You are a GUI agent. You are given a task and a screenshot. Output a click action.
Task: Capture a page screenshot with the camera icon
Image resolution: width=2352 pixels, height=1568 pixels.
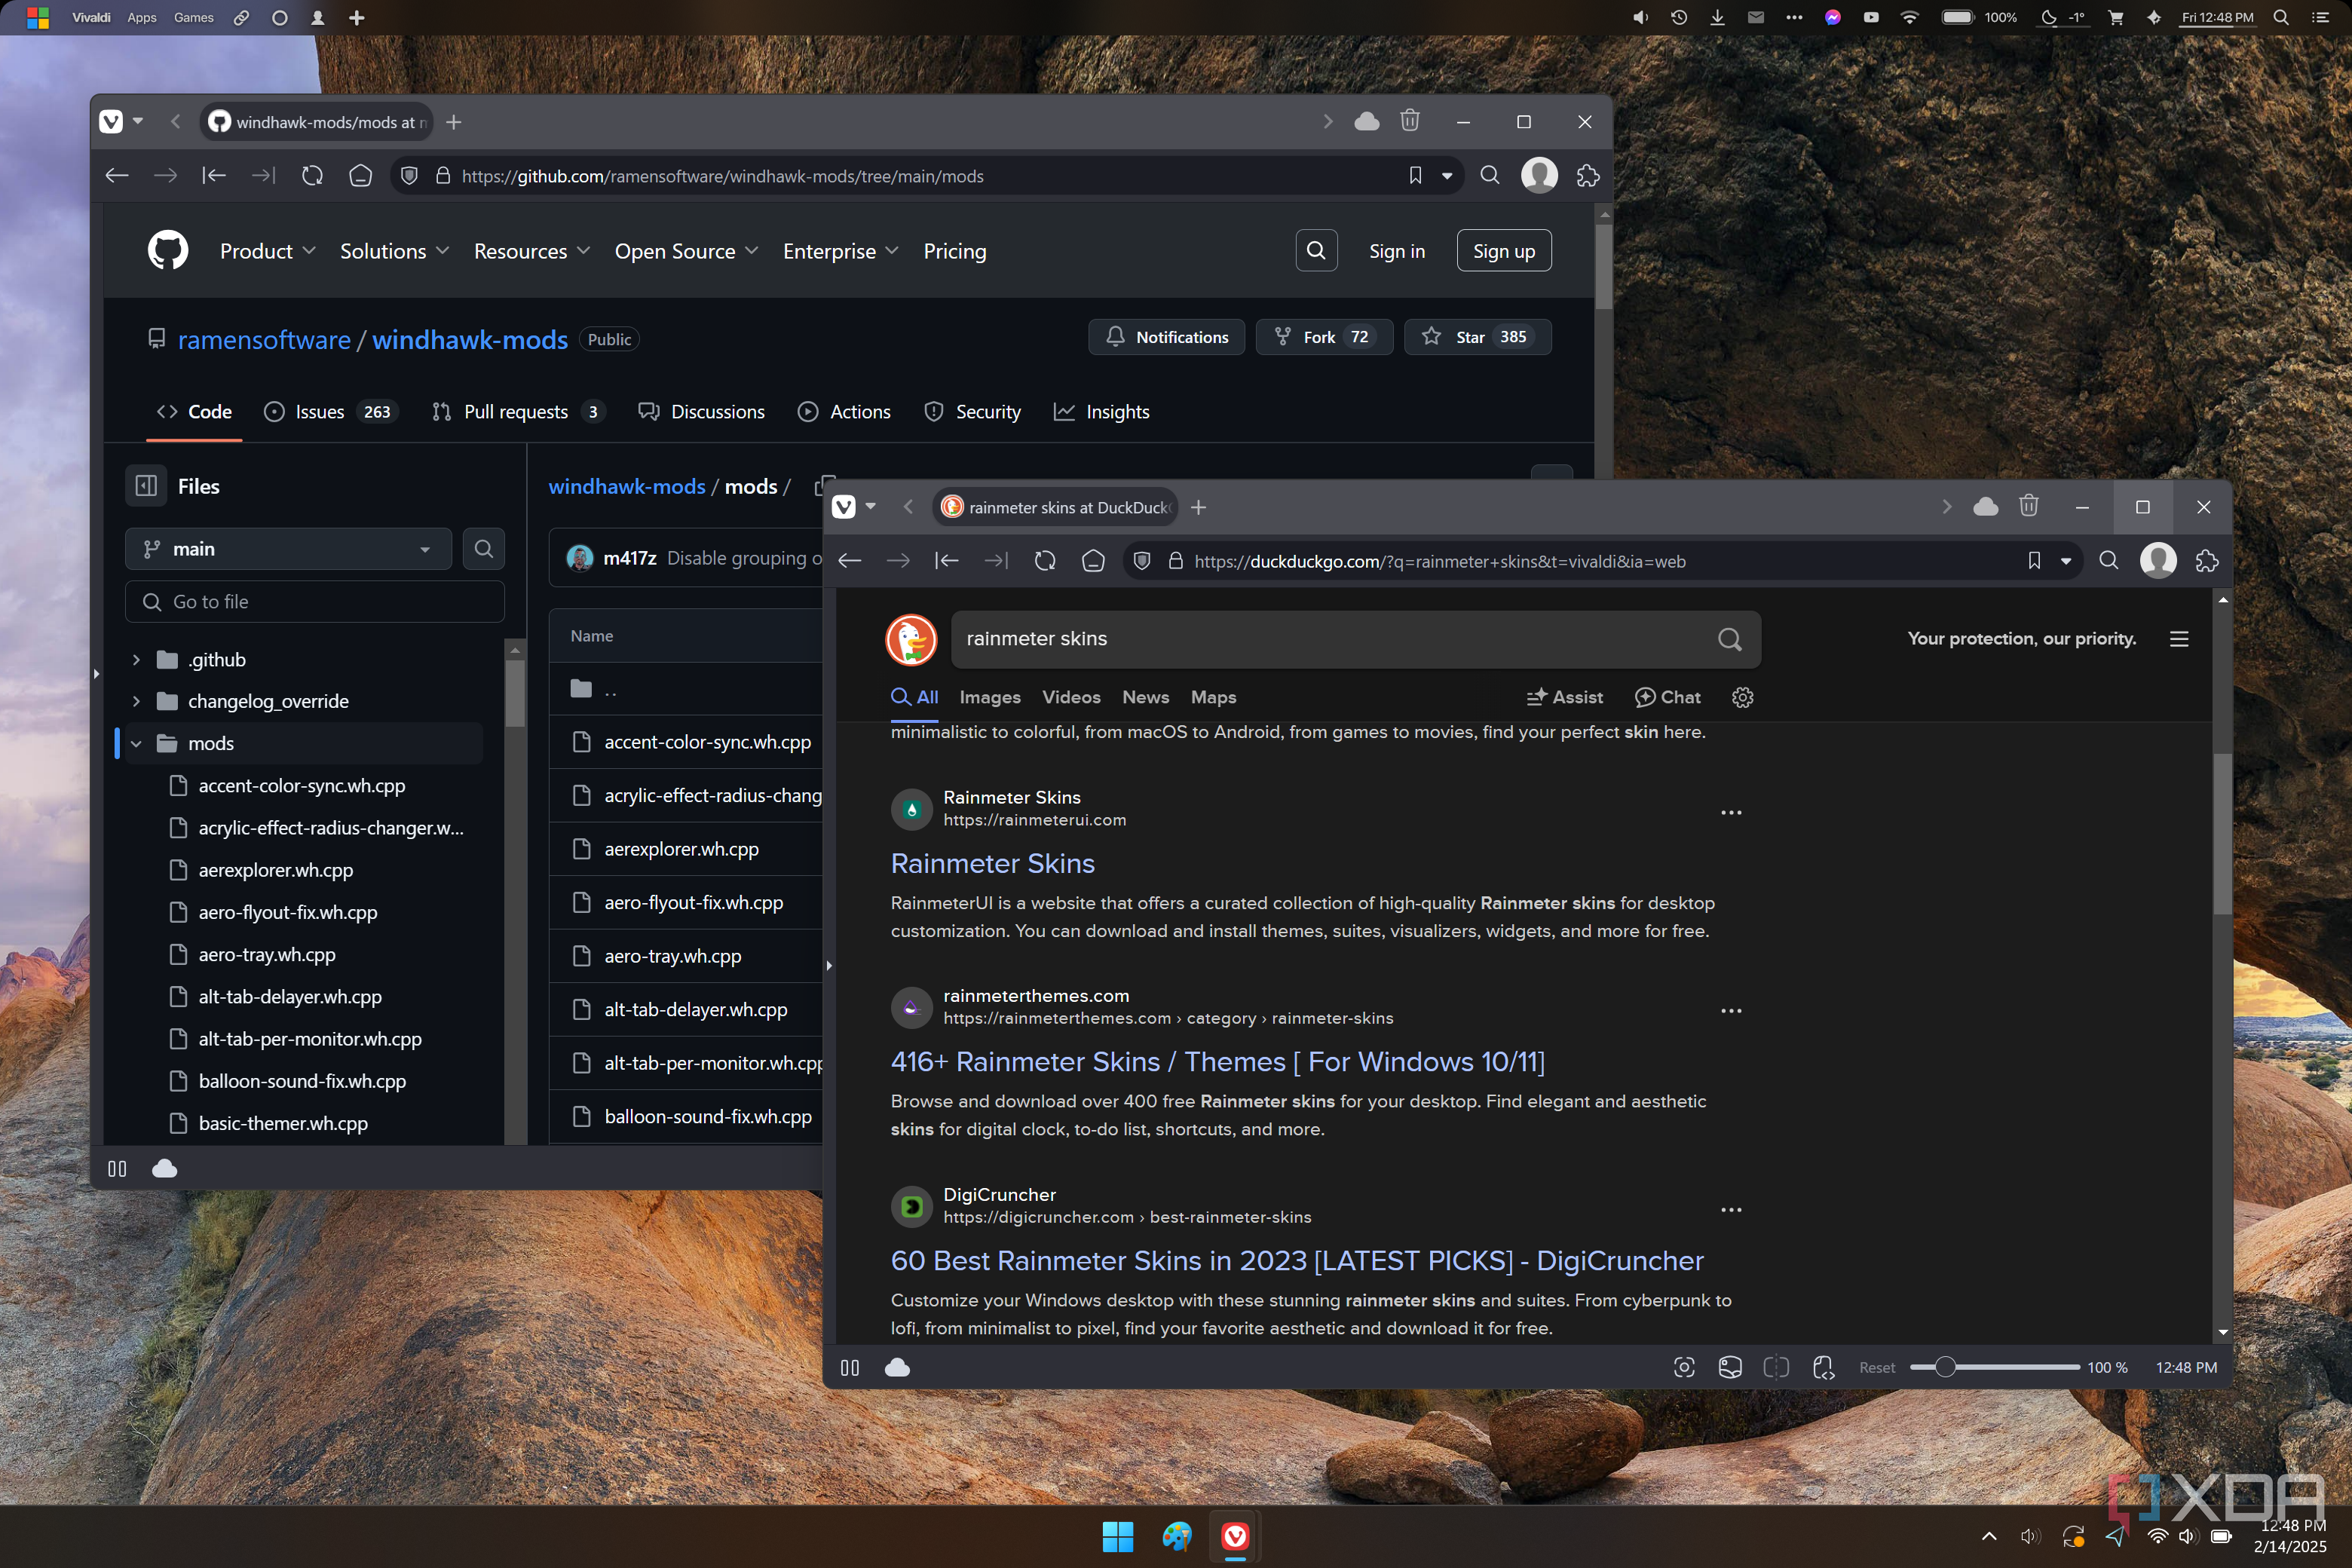coord(1684,1367)
